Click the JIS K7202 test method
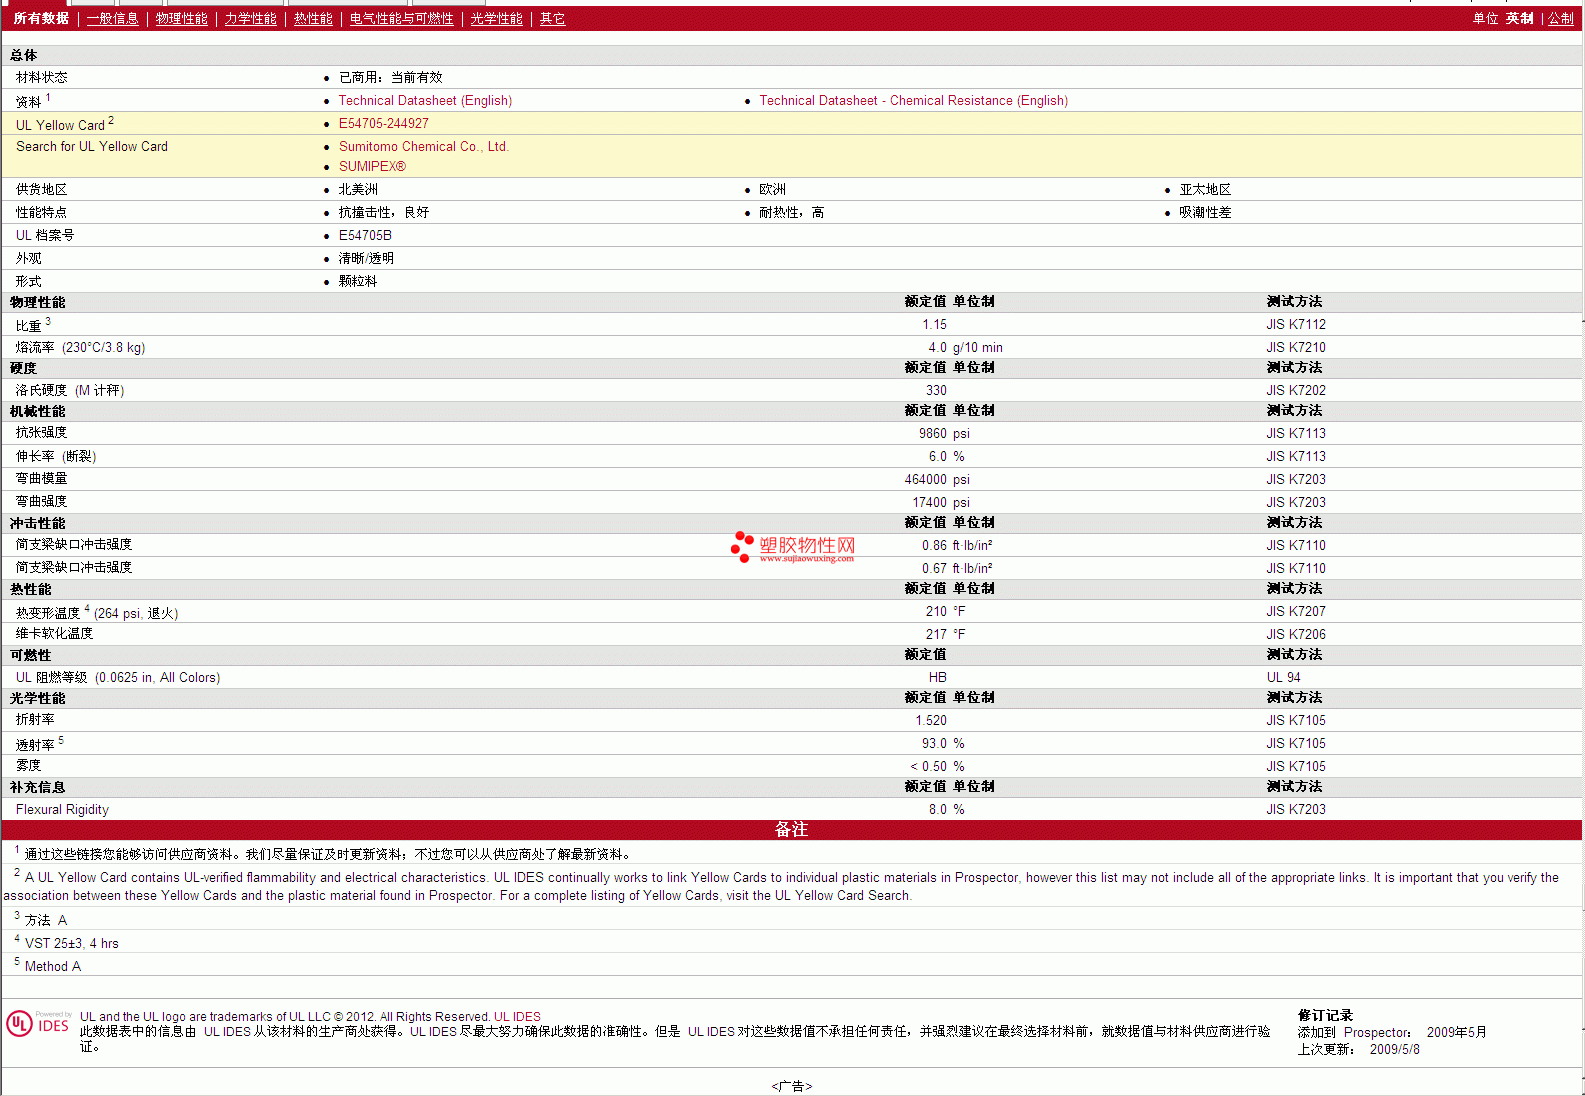Image resolution: width=1585 pixels, height=1096 pixels. click(1295, 391)
